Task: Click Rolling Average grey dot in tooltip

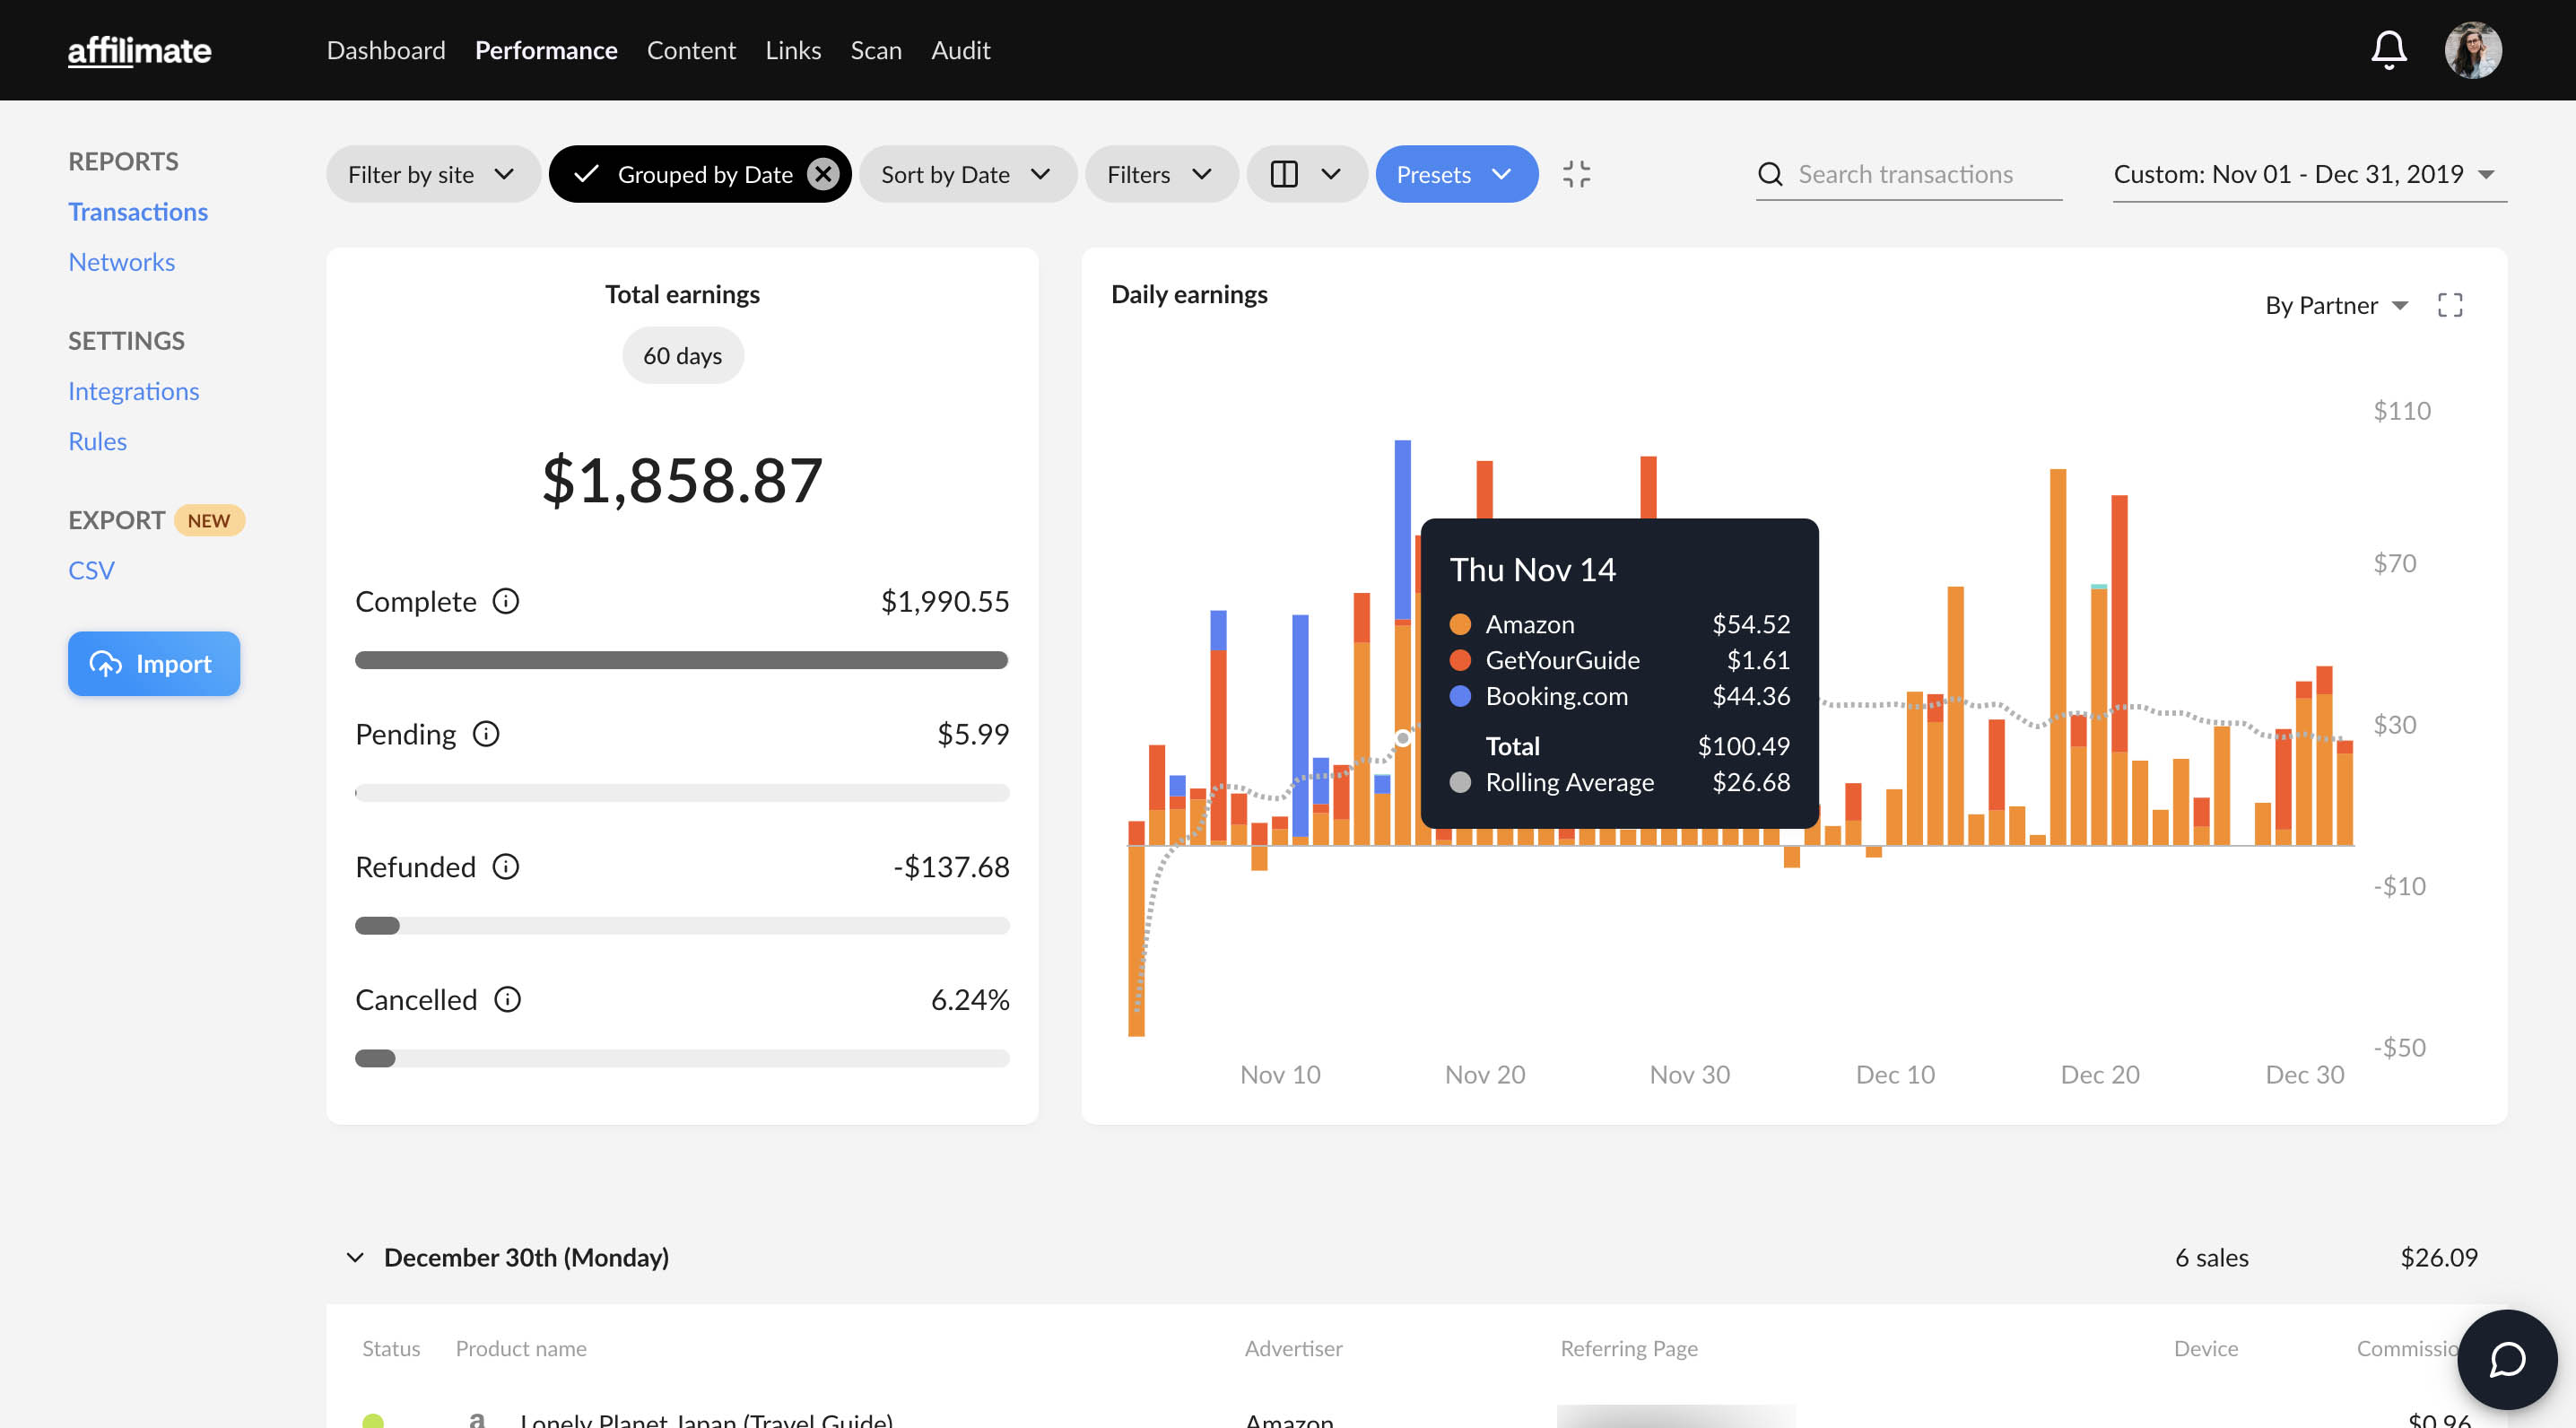Action: (x=1460, y=782)
